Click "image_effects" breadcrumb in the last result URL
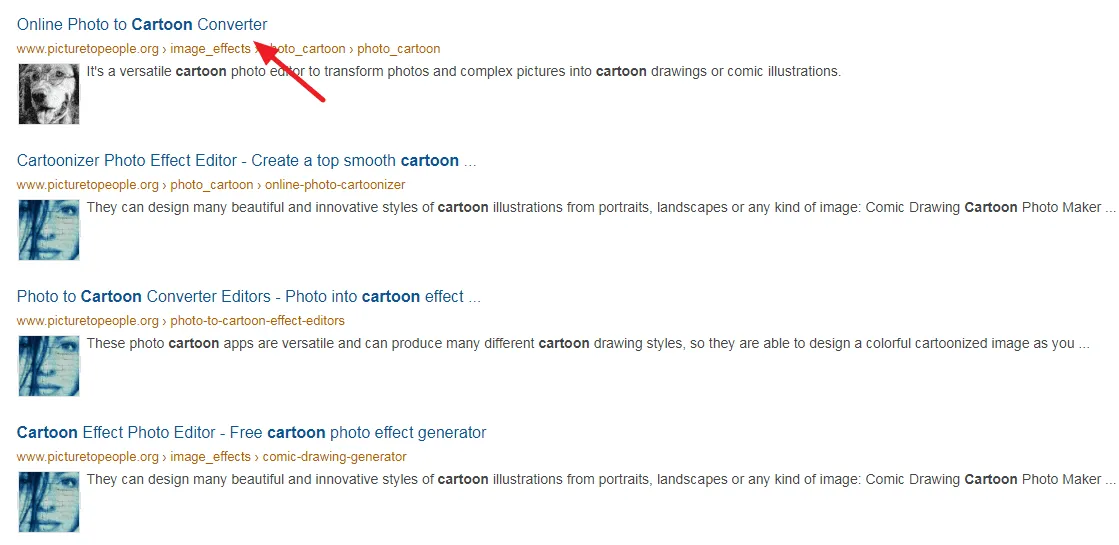Screen dimensions: 1119x545 tap(210, 457)
